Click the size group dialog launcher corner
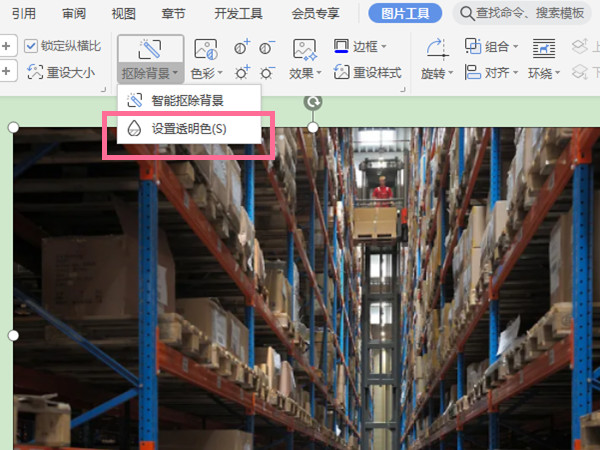This screenshot has width=600, height=450. (103, 90)
